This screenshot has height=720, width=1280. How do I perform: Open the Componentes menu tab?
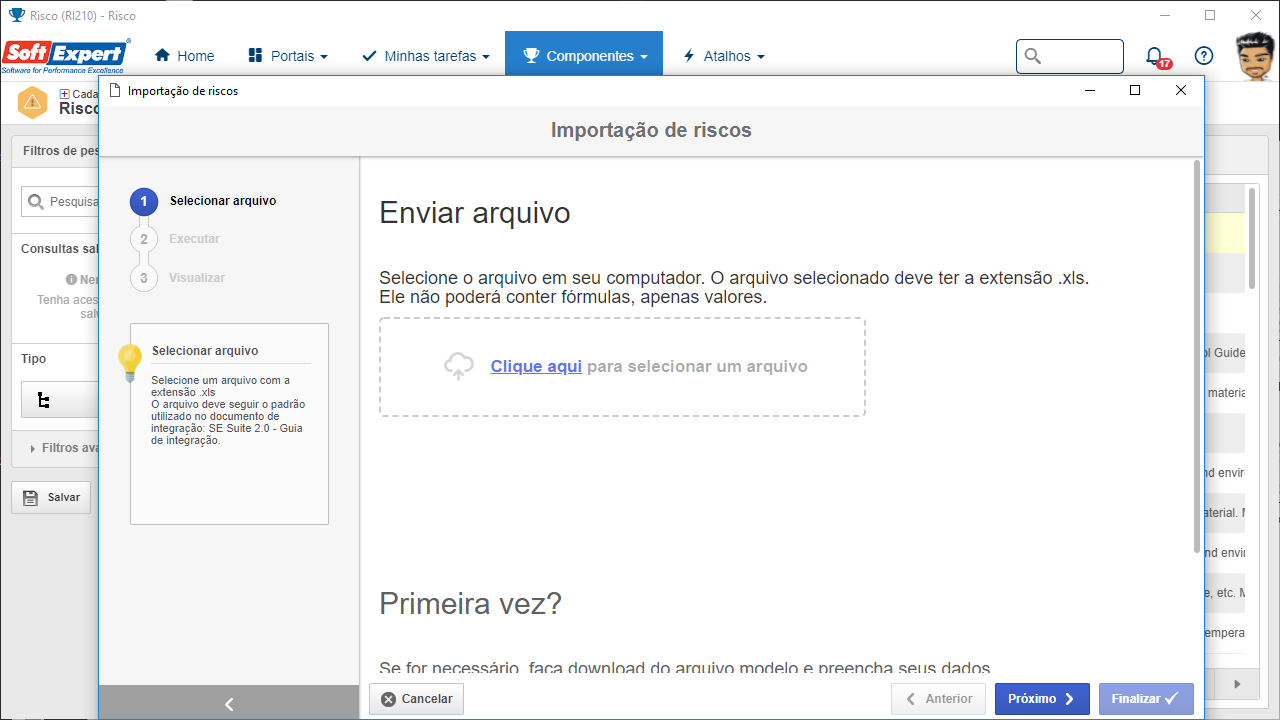(x=585, y=56)
